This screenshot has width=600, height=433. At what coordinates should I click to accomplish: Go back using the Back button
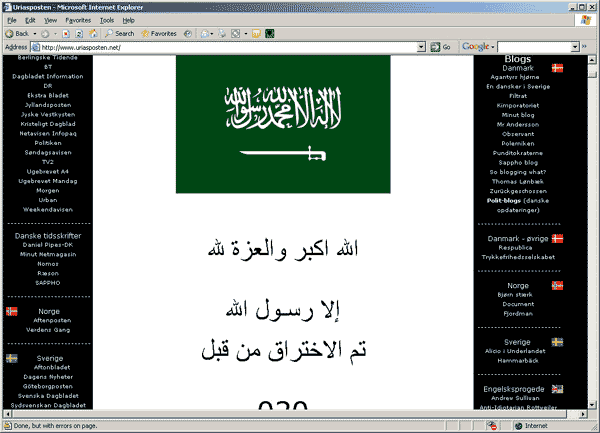(x=17, y=34)
